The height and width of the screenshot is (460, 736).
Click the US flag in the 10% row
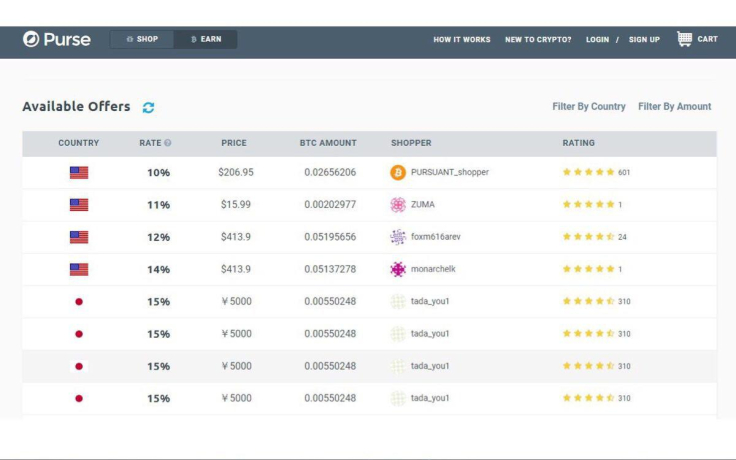(79, 173)
